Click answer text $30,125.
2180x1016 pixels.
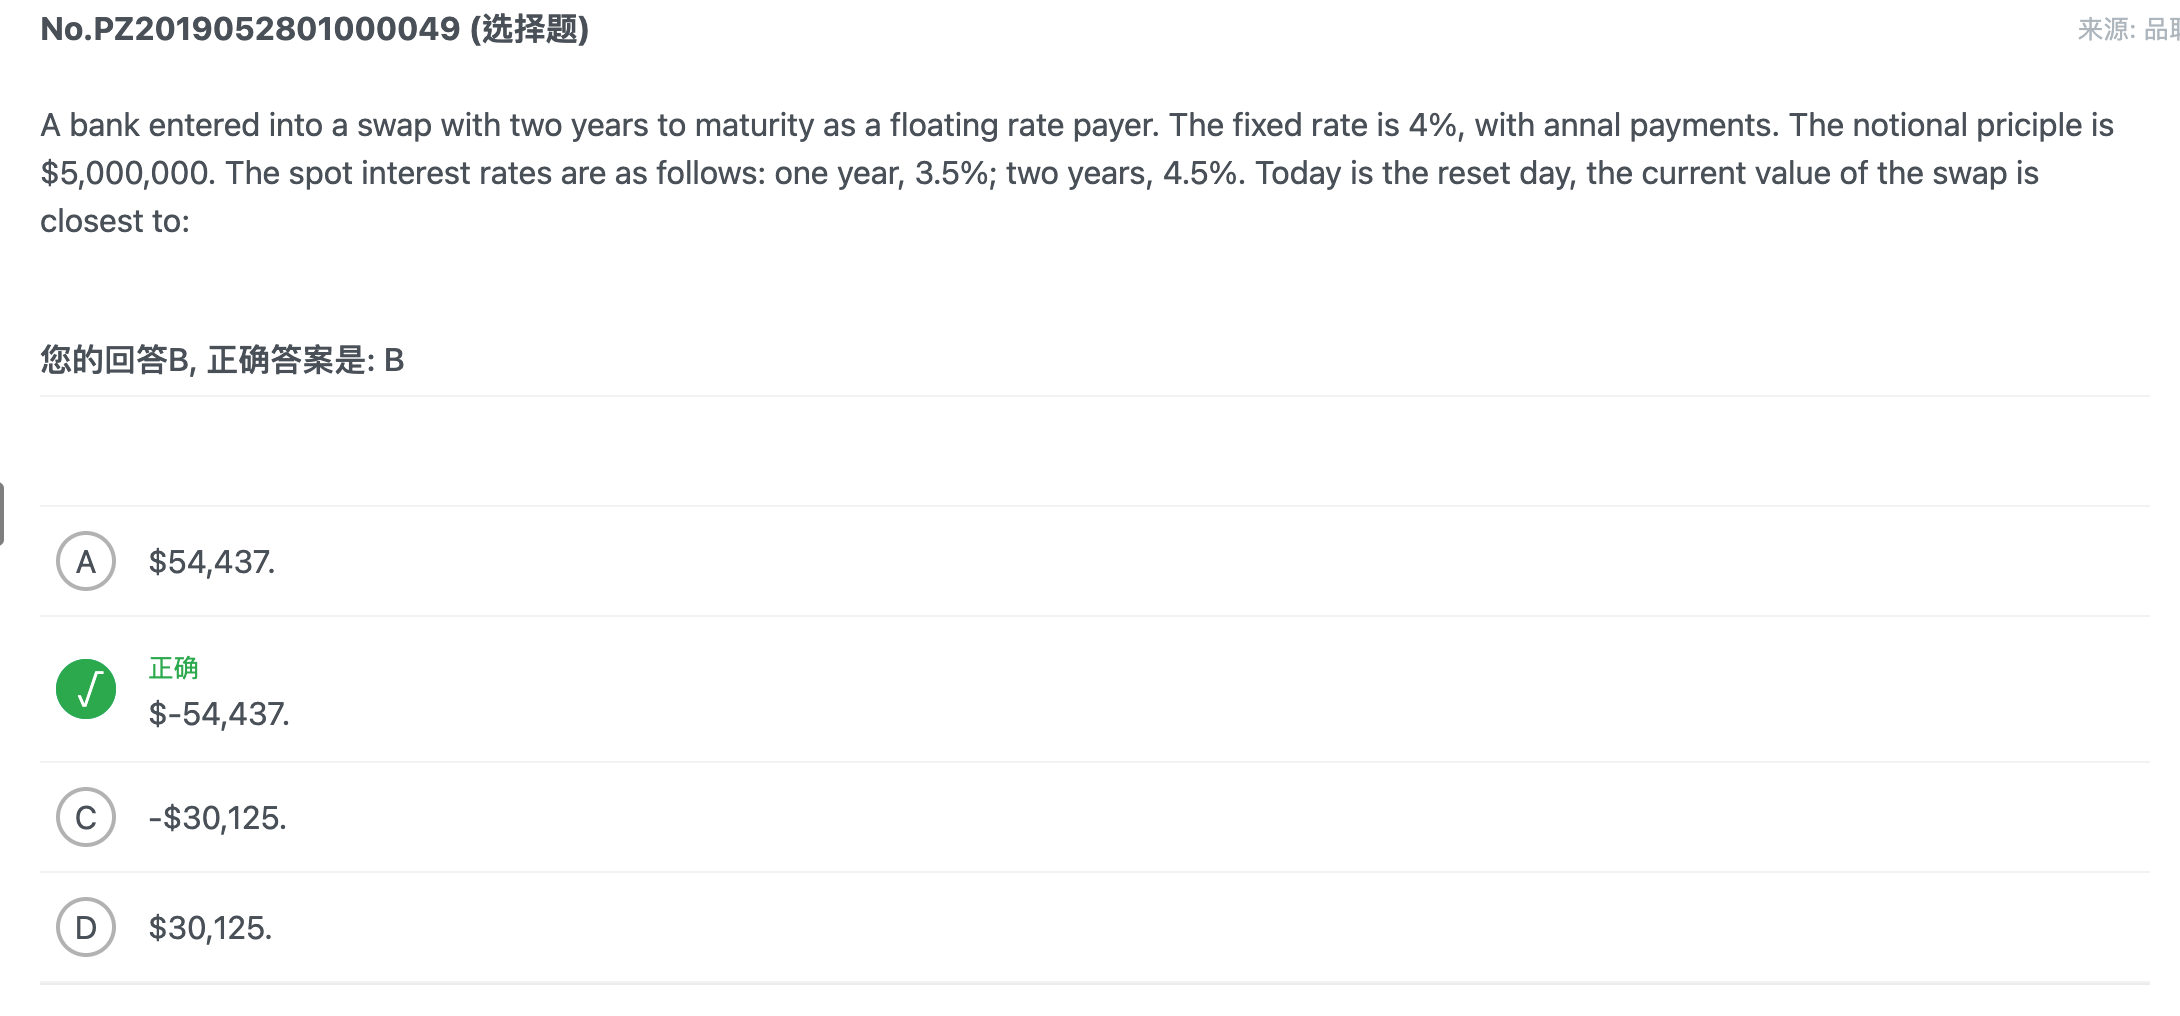[210, 928]
